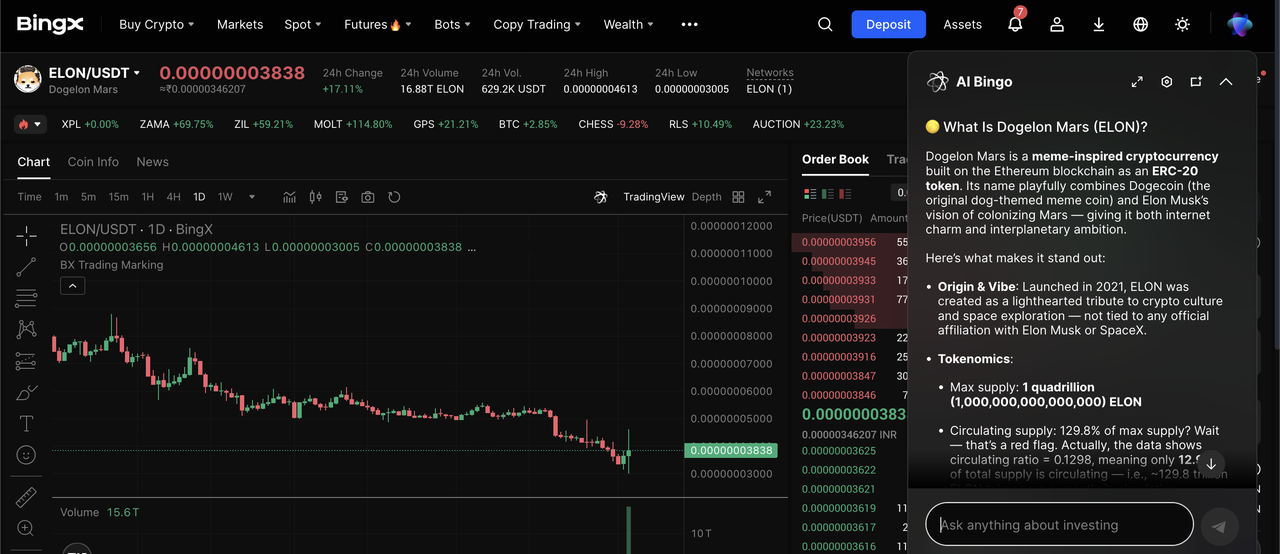This screenshot has height=554, width=1280.
Task: Click the download app icon
Action: coord(1099,25)
